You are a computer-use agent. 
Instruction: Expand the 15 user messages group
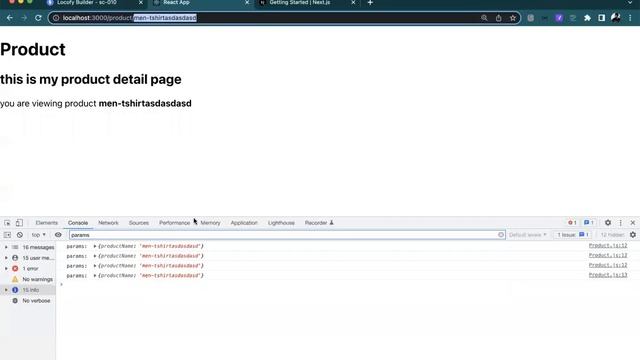click(x=6, y=258)
